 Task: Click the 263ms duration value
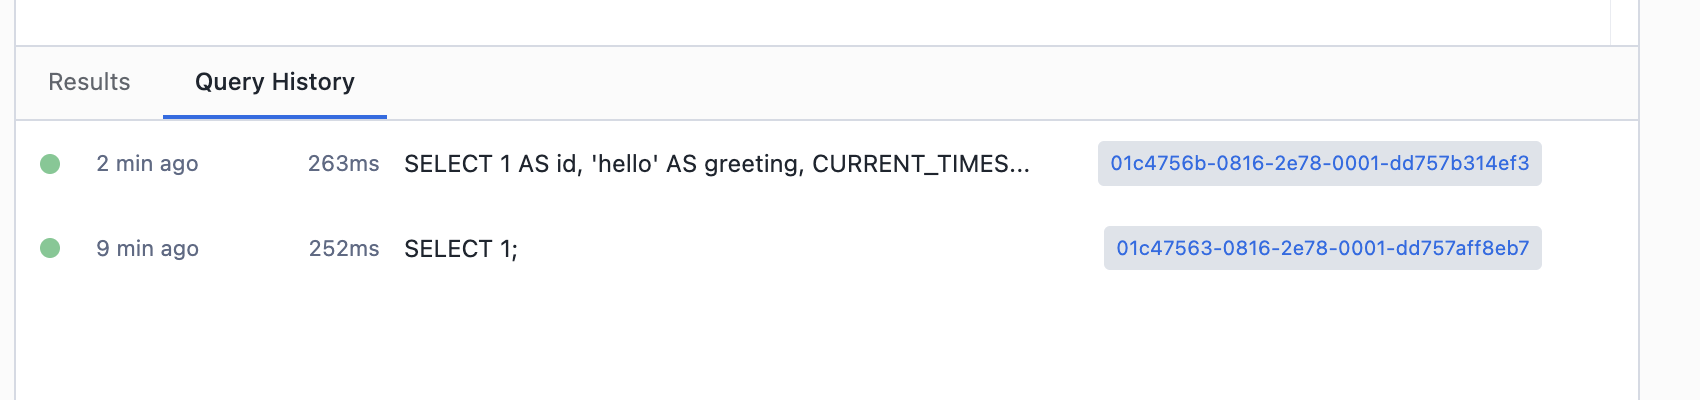[343, 164]
